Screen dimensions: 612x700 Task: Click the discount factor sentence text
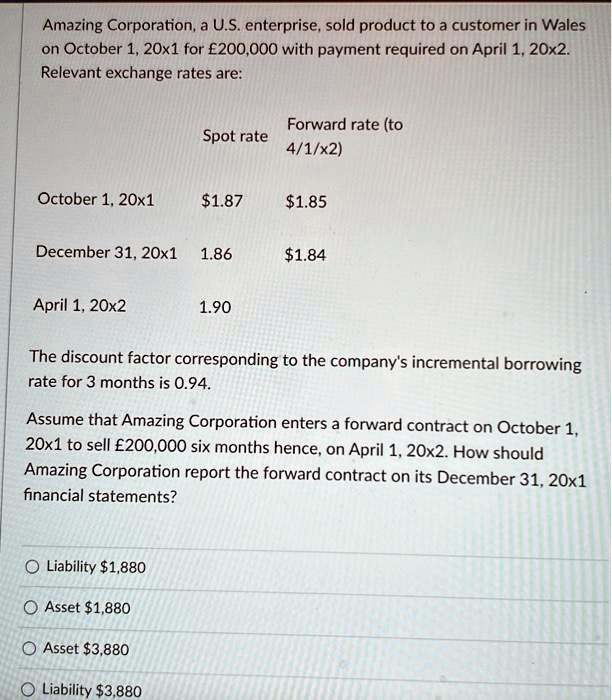305,370
